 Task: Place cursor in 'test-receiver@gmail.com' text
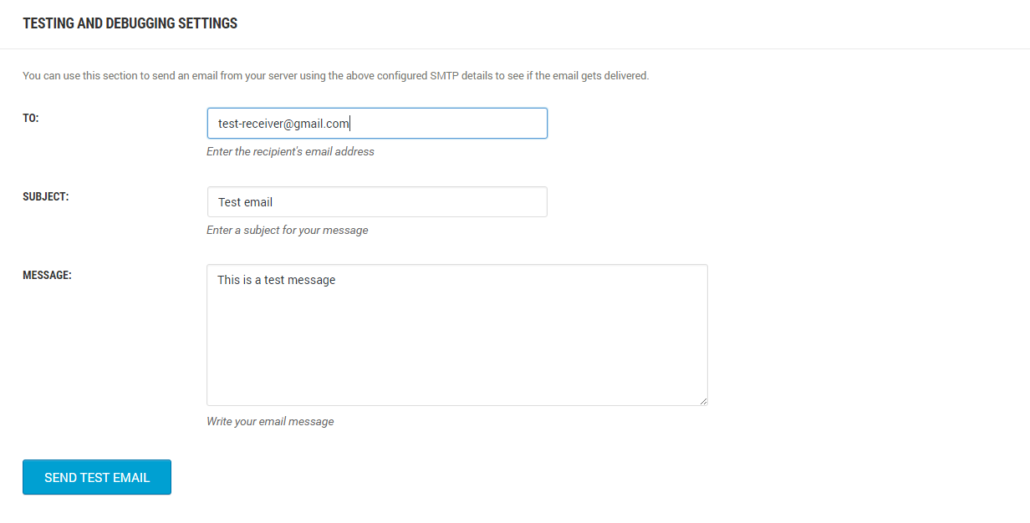(x=283, y=124)
